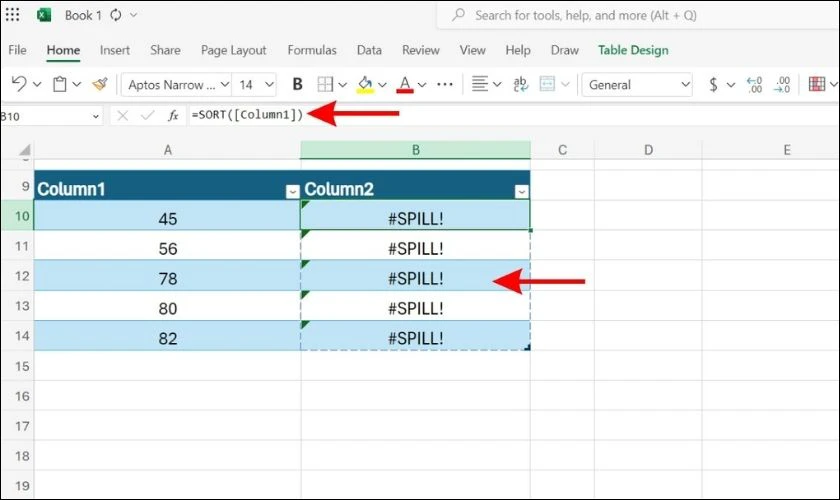Expand the Merge cells dropdown arrow

[565, 85]
